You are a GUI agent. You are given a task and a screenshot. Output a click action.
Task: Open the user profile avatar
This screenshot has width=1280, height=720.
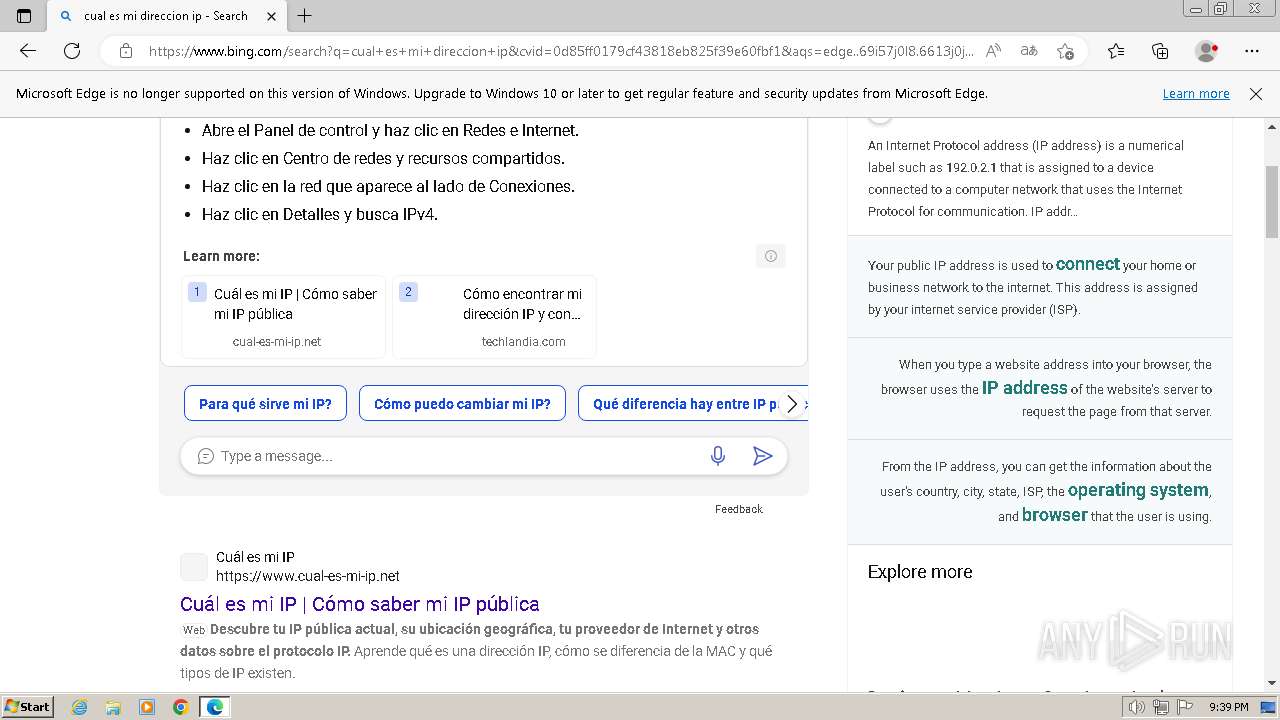1207,51
